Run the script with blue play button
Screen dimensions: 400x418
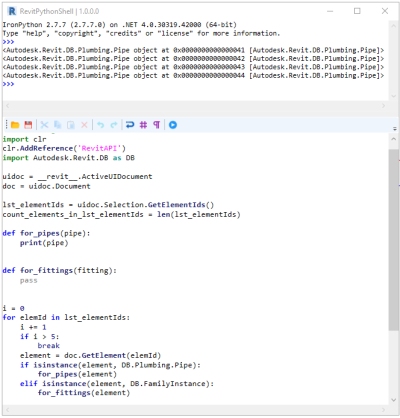173,125
